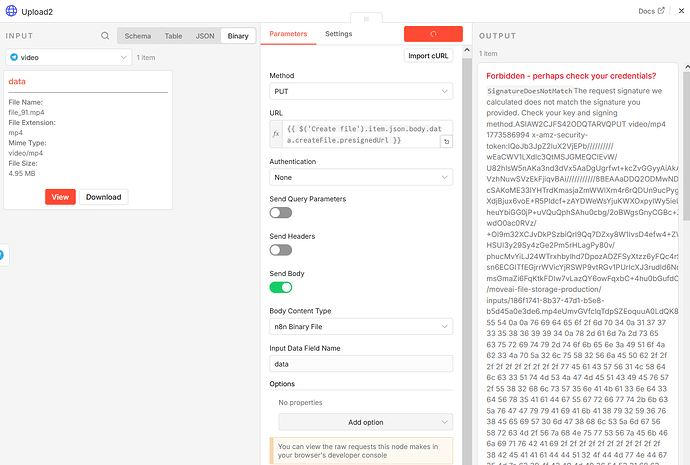
Task: Click the Download button
Action: tap(103, 197)
